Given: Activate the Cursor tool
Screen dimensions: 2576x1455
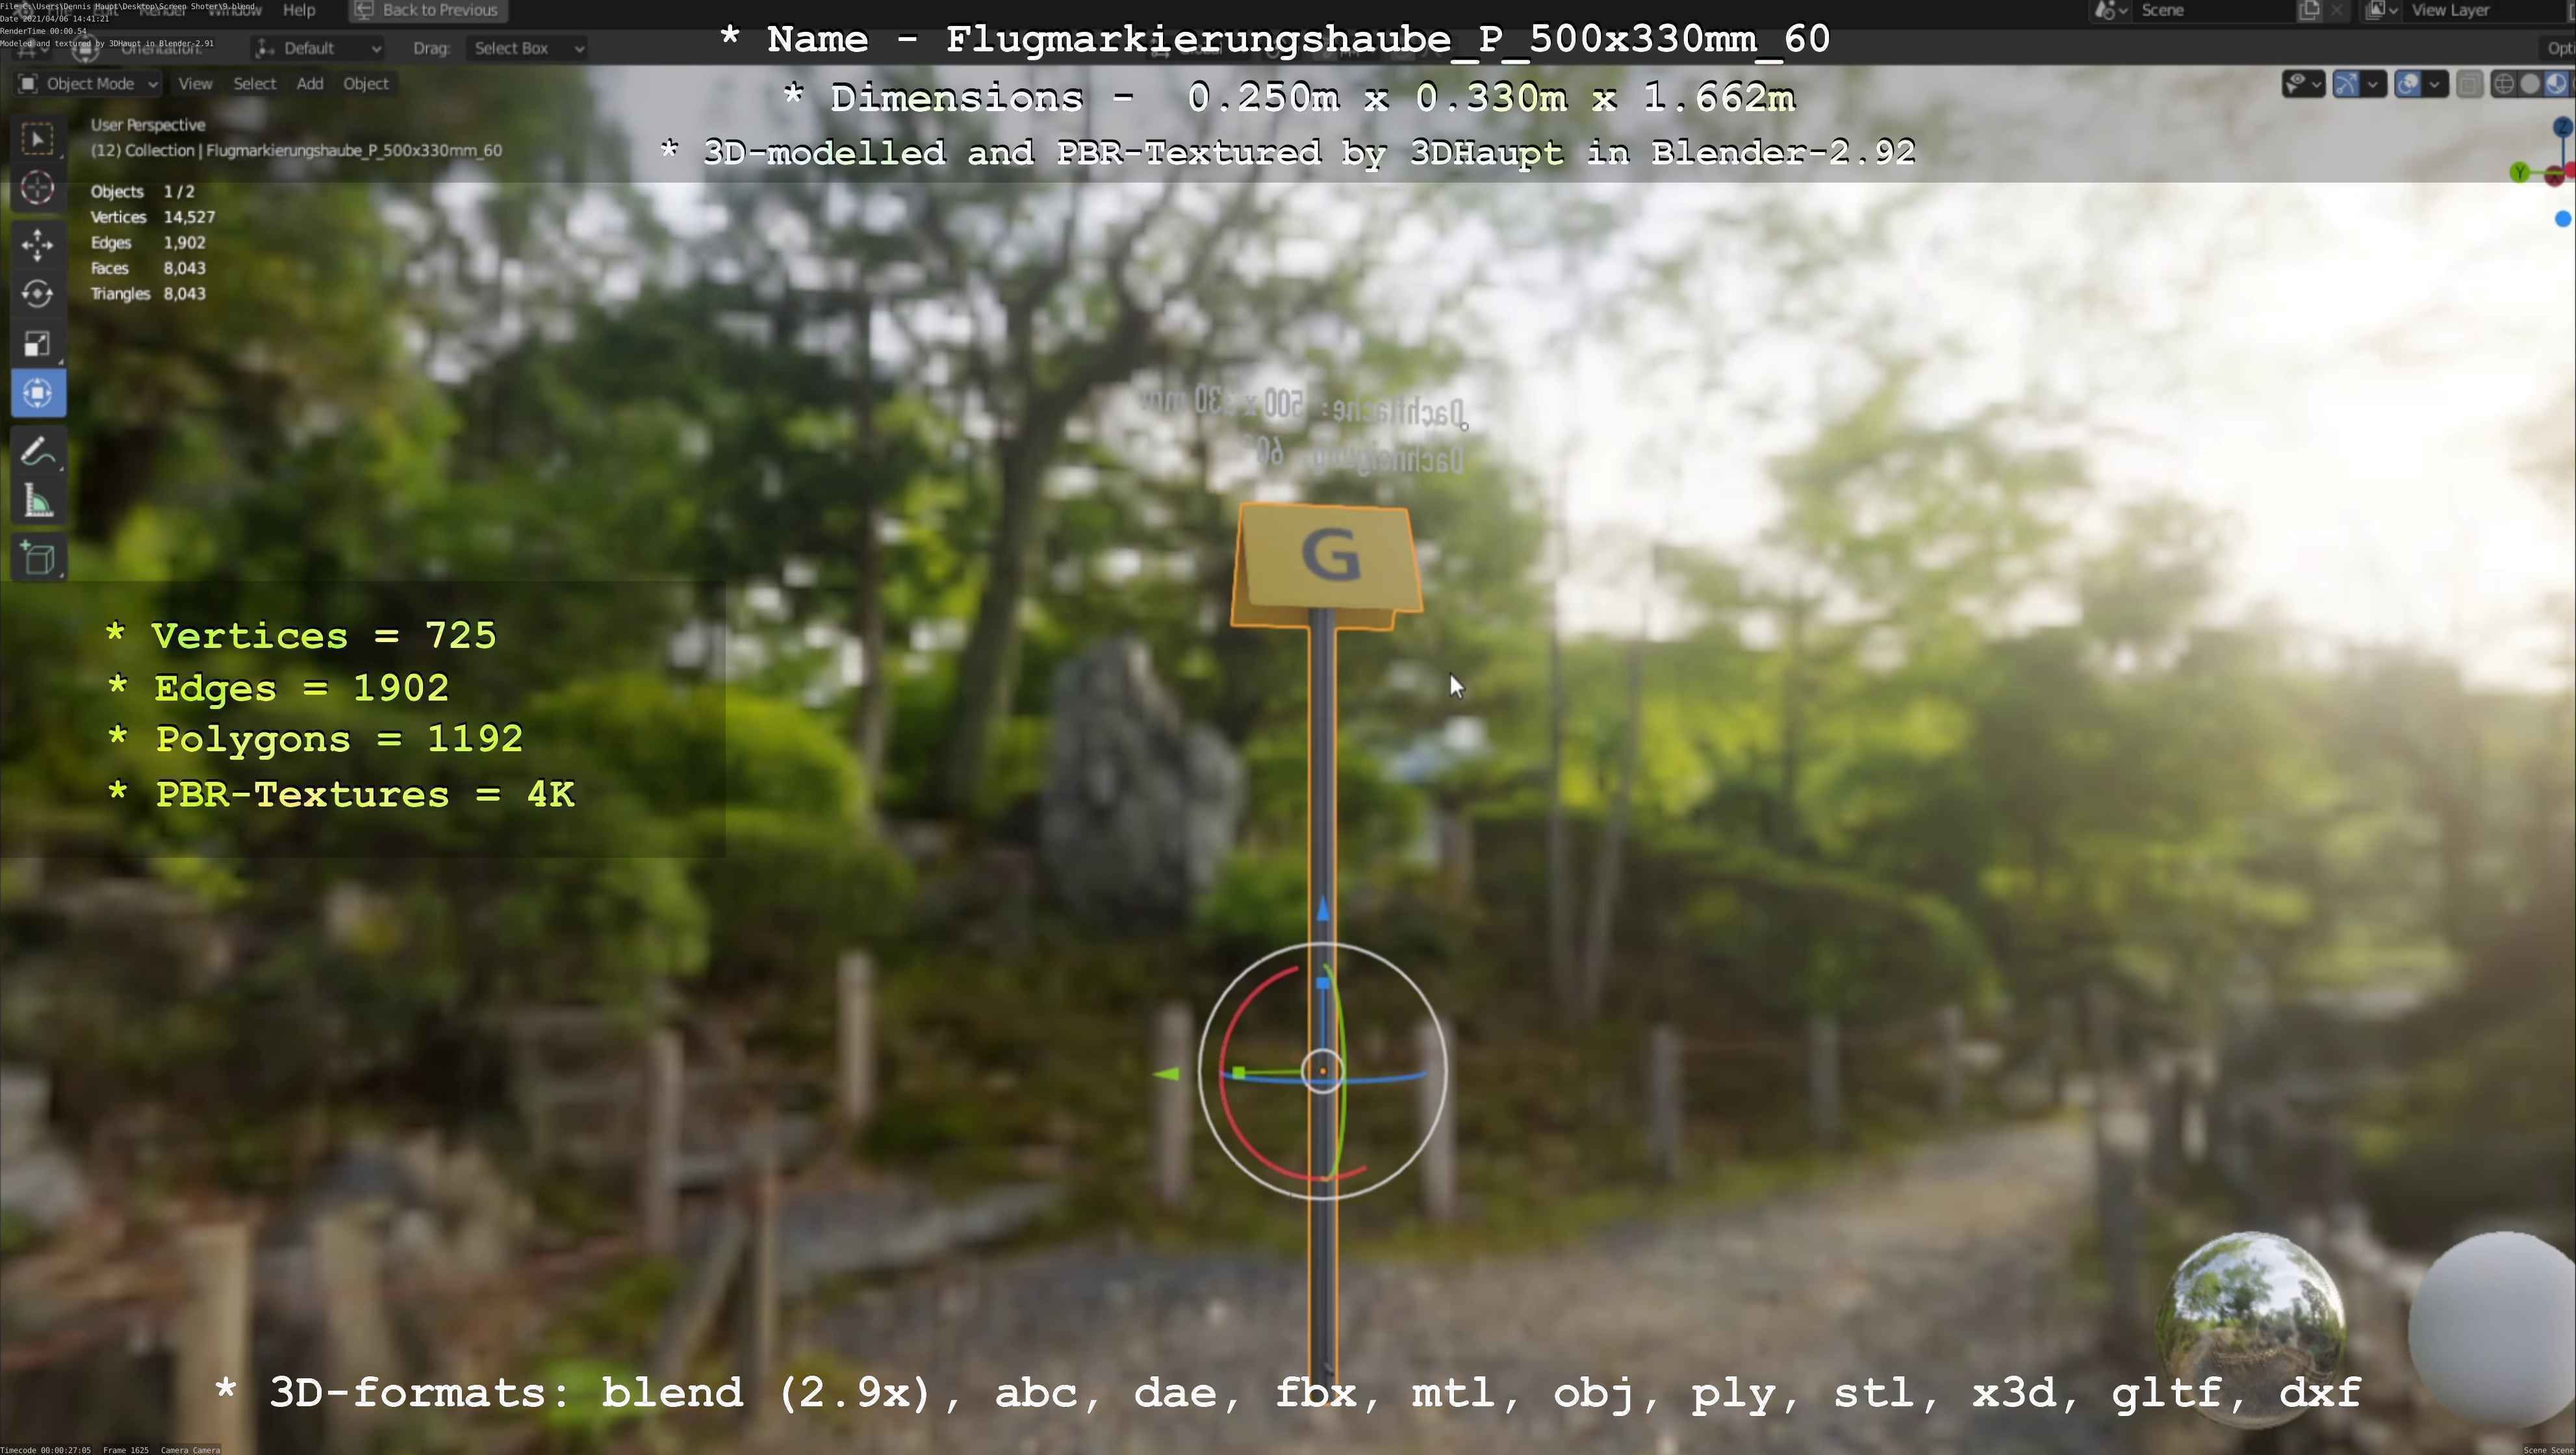Looking at the screenshot, I should coord(37,188).
